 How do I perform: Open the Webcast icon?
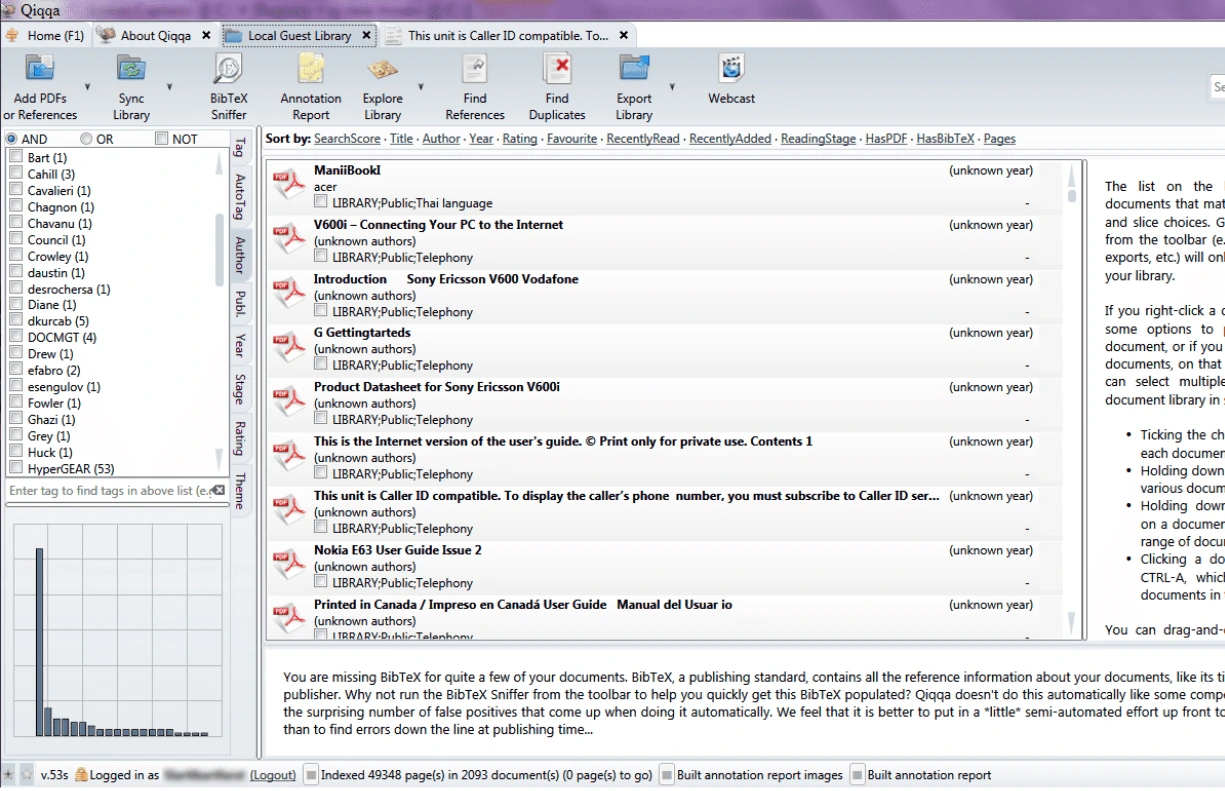(x=731, y=70)
